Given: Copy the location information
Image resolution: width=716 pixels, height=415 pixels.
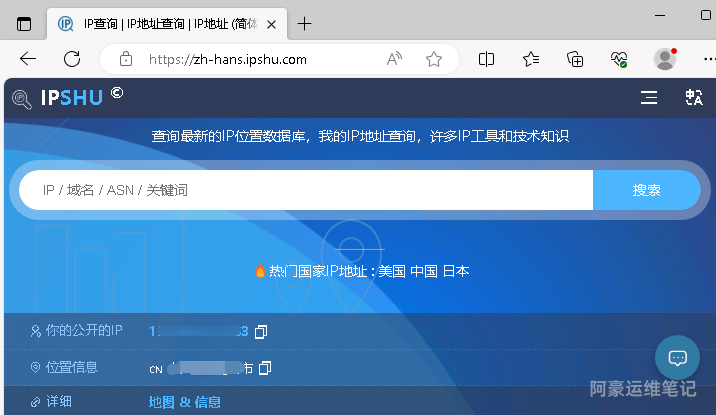Looking at the screenshot, I should pos(265,368).
